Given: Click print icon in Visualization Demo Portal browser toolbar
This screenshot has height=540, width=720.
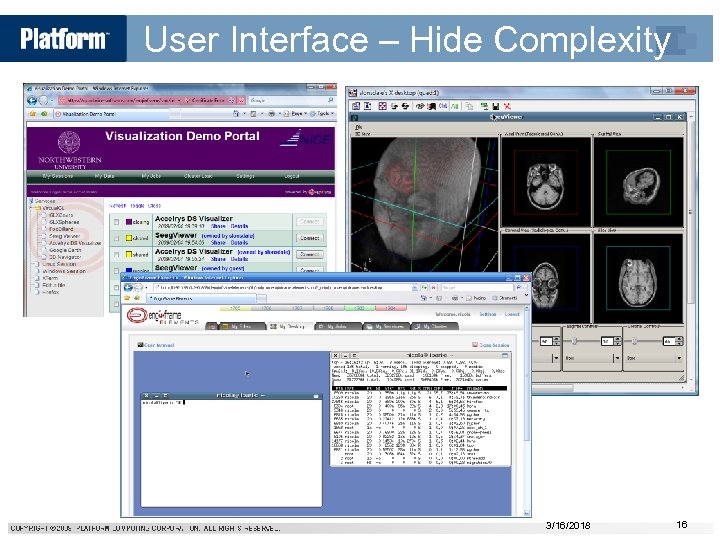Looking at the screenshot, I should [x=271, y=113].
